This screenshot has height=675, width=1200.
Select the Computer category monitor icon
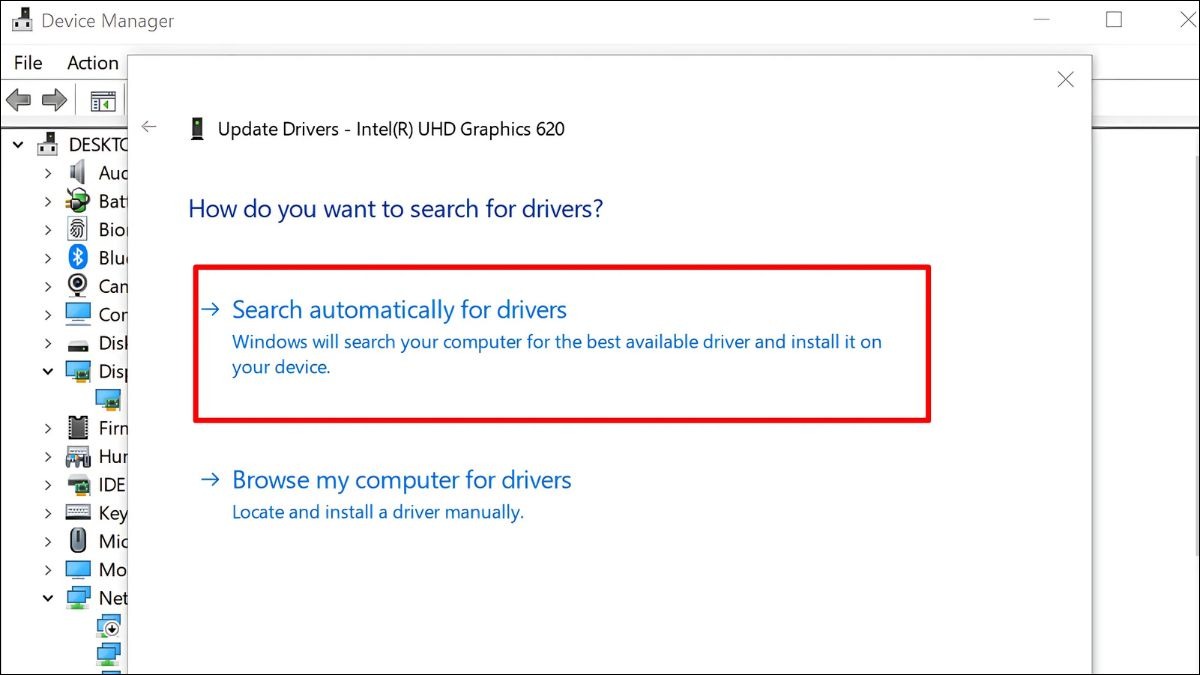click(78, 314)
